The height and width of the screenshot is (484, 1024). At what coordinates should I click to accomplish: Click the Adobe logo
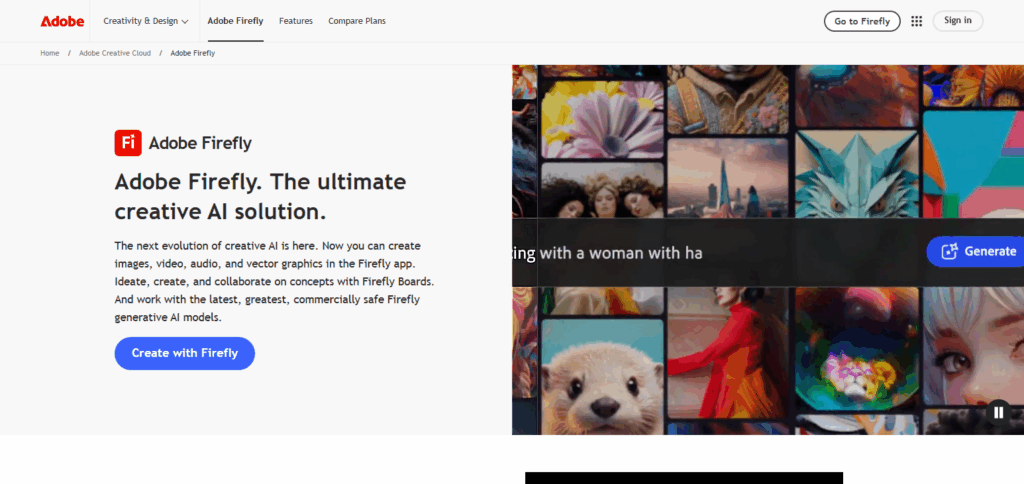tap(62, 21)
